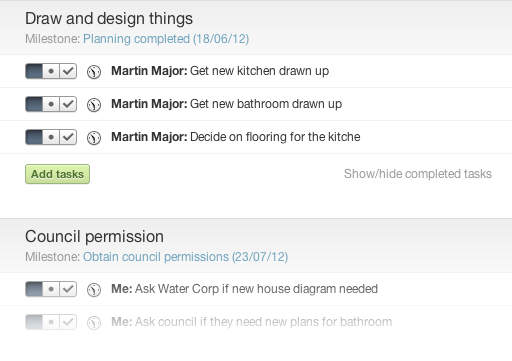
Task: Click timer icon for bathroom drawn up task
Action: point(94,105)
